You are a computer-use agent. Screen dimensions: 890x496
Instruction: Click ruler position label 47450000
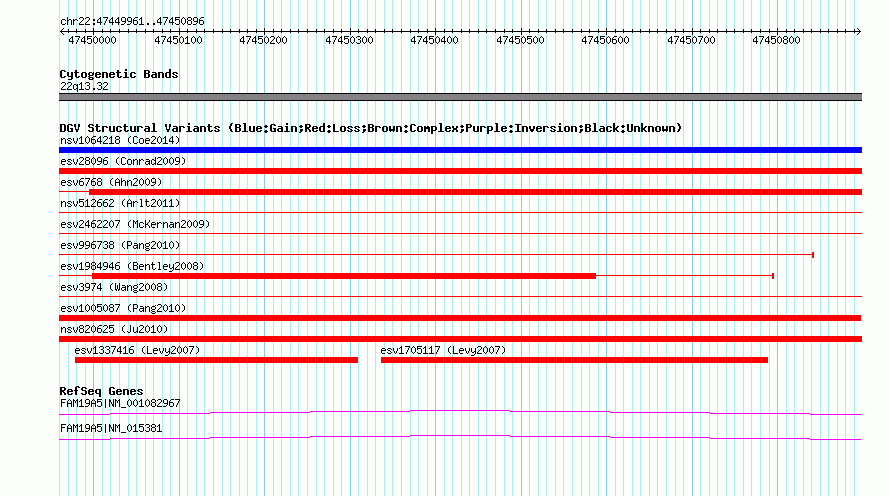[92, 40]
